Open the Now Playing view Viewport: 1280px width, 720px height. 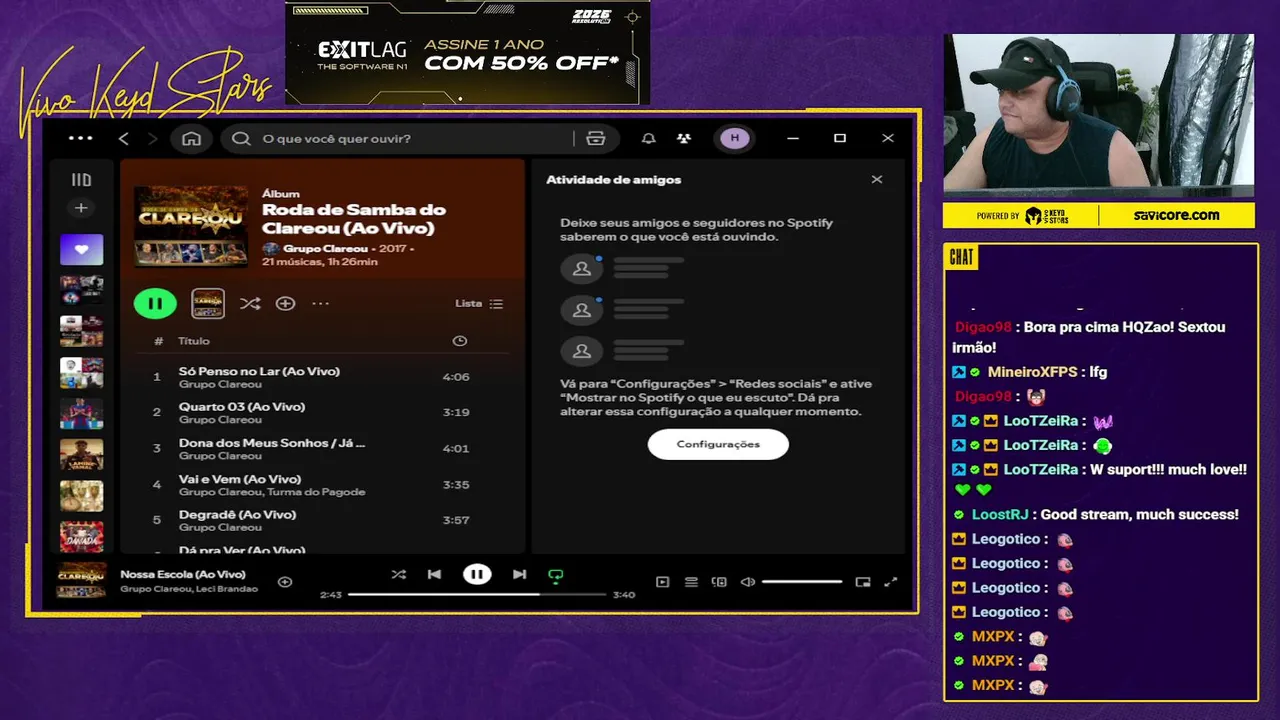click(x=662, y=581)
